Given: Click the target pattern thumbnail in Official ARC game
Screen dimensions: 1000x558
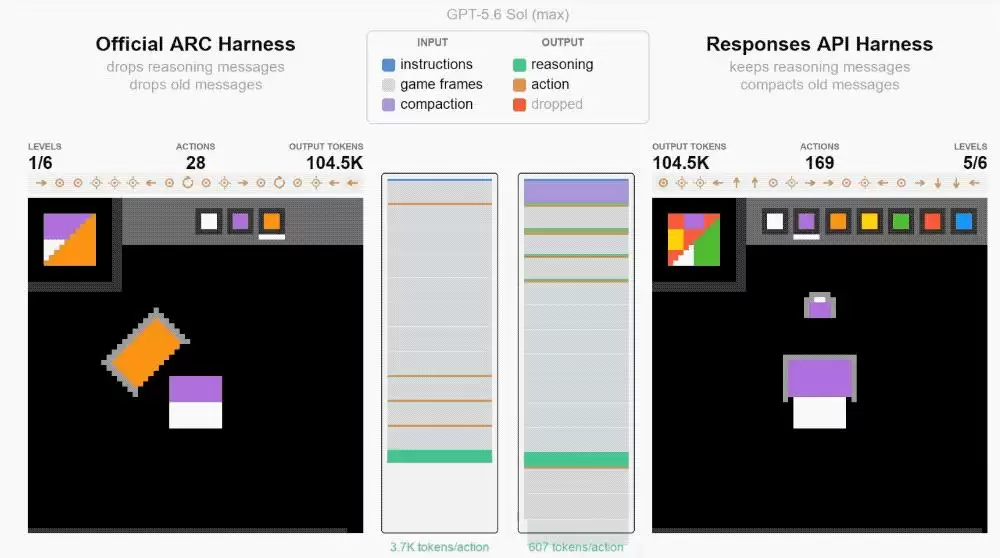Looking at the screenshot, I should click(x=70, y=239).
